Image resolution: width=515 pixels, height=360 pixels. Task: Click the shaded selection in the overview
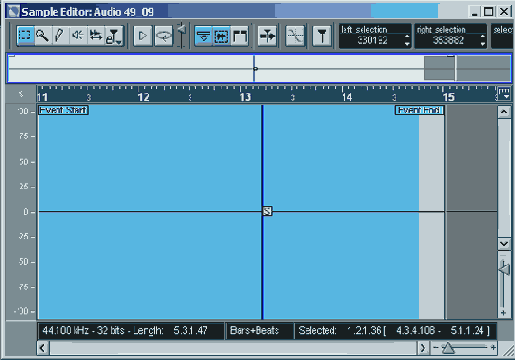coord(439,68)
